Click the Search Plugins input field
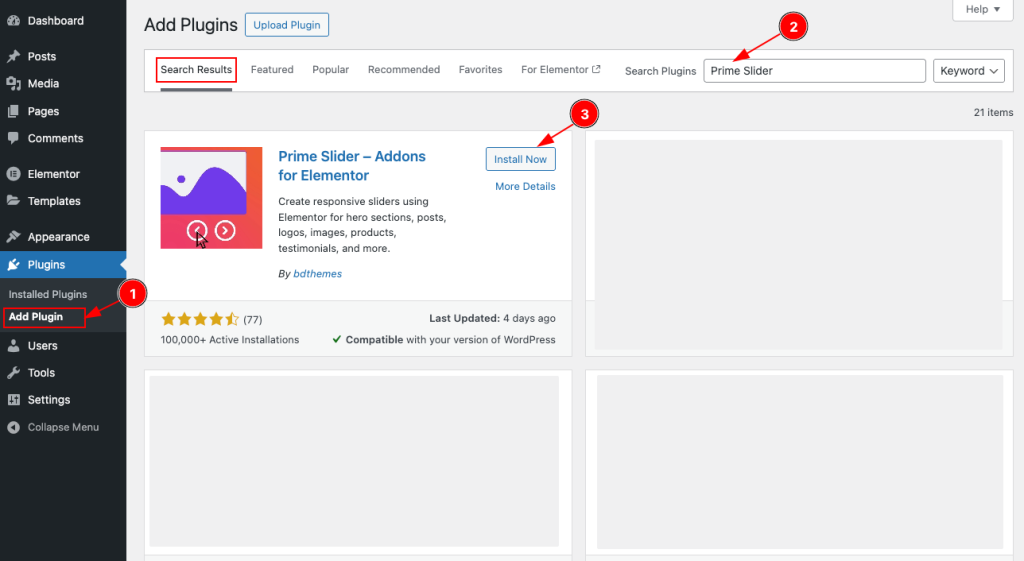 tap(814, 71)
